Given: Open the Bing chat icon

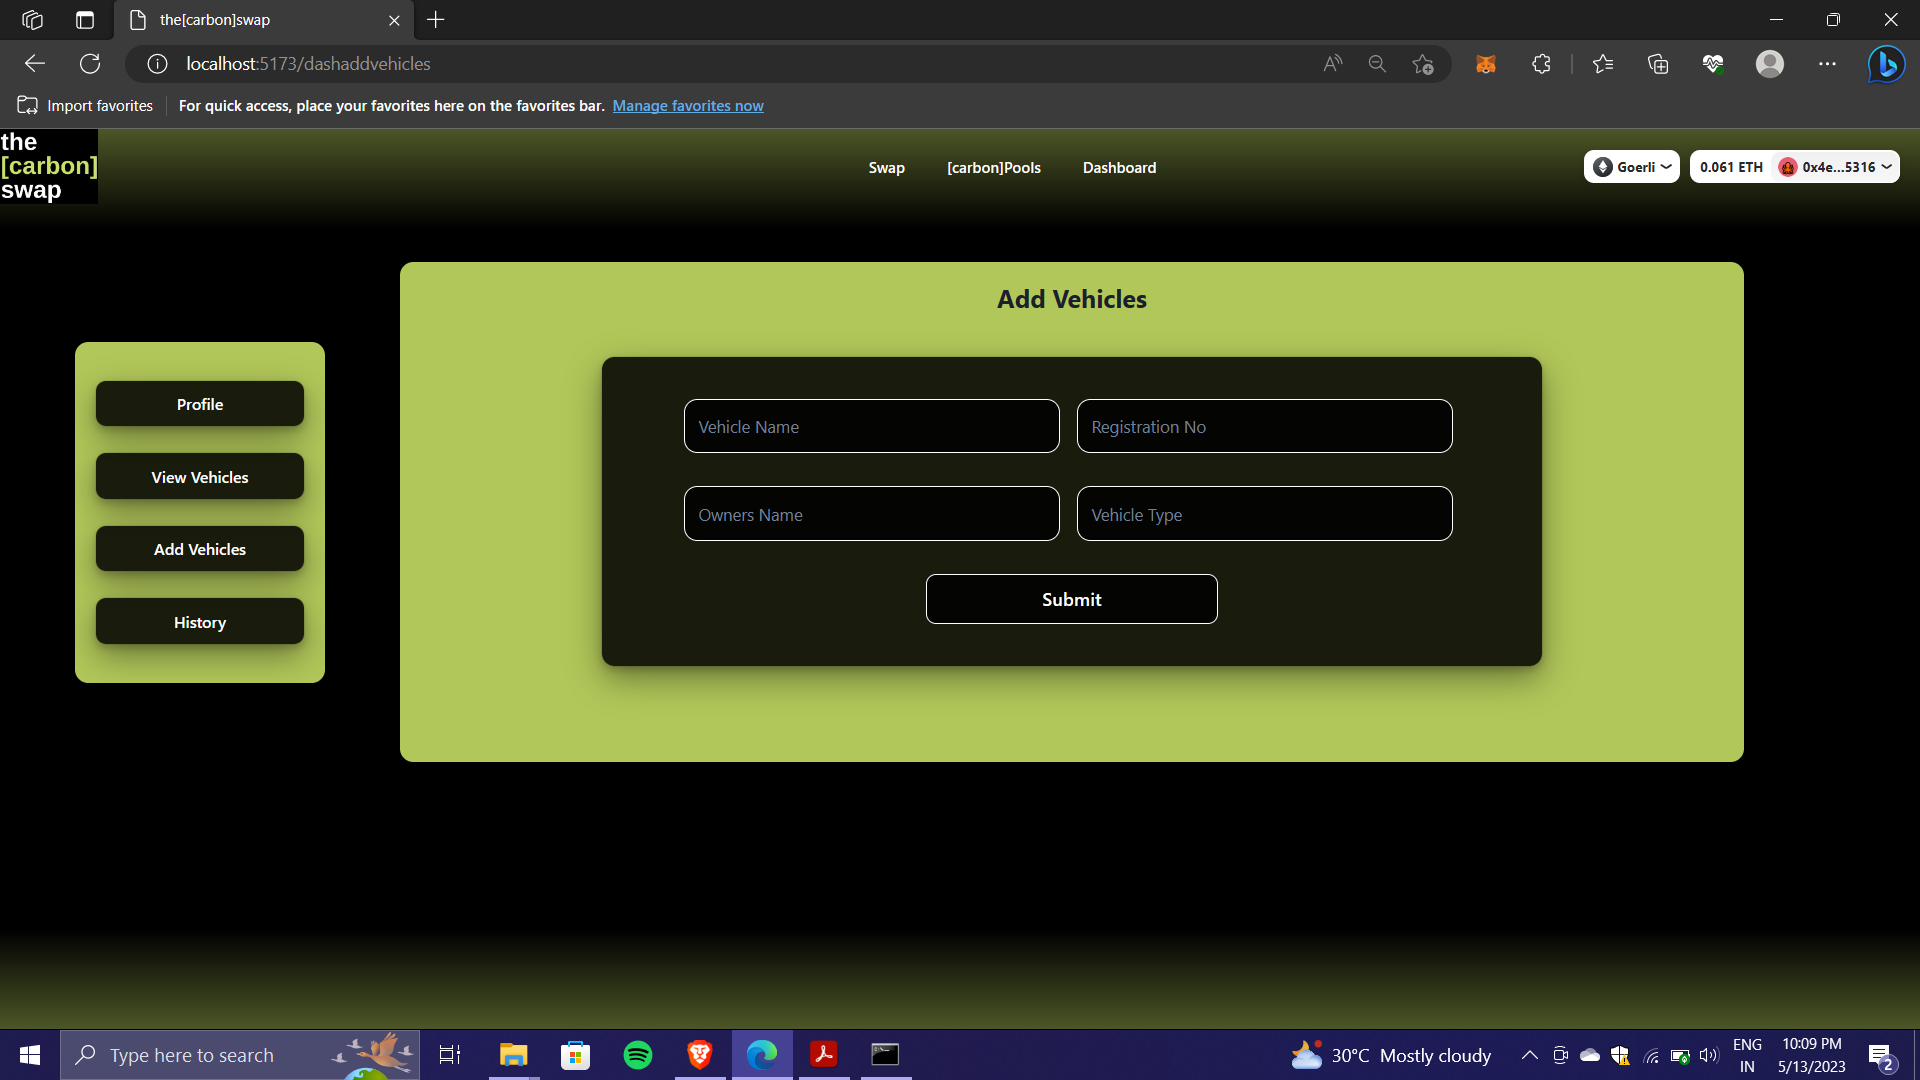Looking at the screenshot, I should point(1886,63).
